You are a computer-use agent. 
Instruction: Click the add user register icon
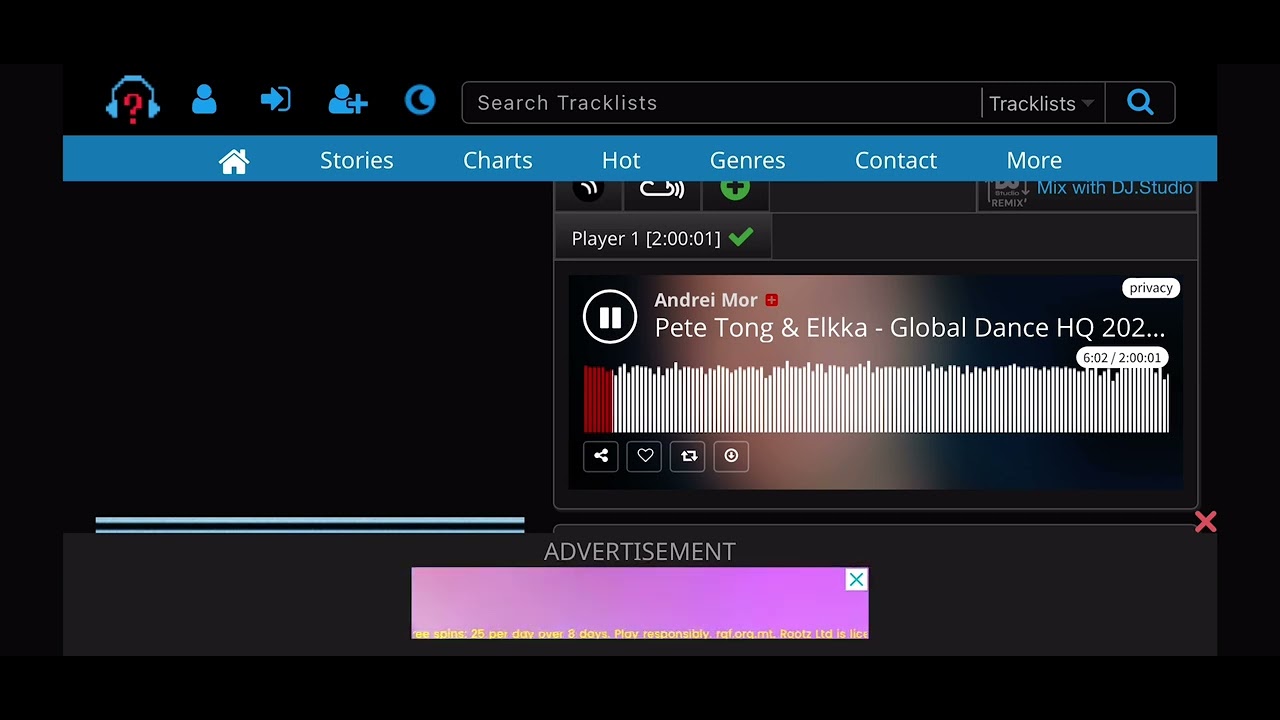click(x=348, y=100)
